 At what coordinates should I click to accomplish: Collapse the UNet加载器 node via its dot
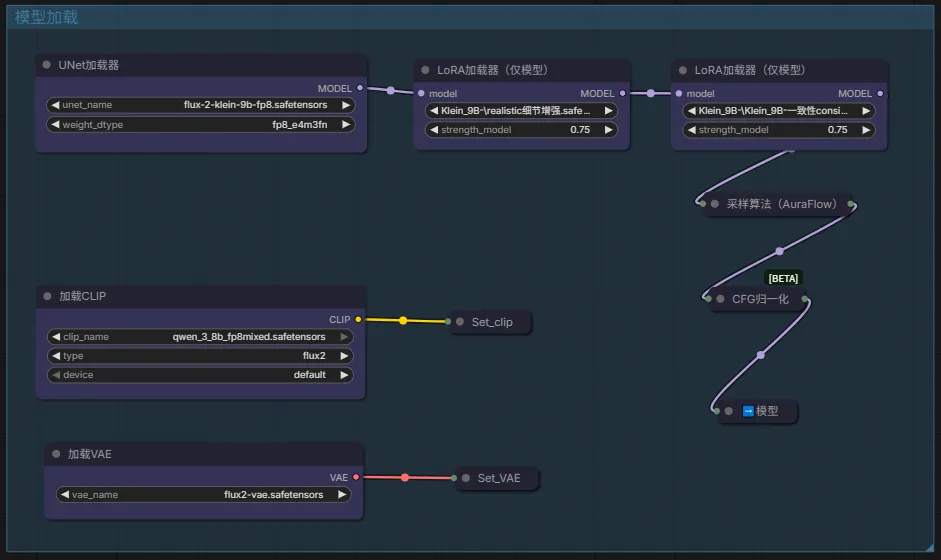(46, 65)
